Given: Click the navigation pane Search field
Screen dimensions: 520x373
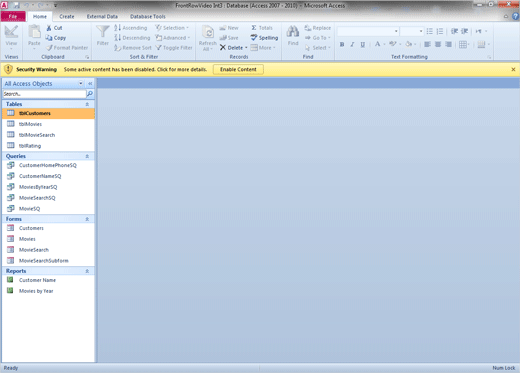Looking at the screenshot, I should (x=44, y=94).
